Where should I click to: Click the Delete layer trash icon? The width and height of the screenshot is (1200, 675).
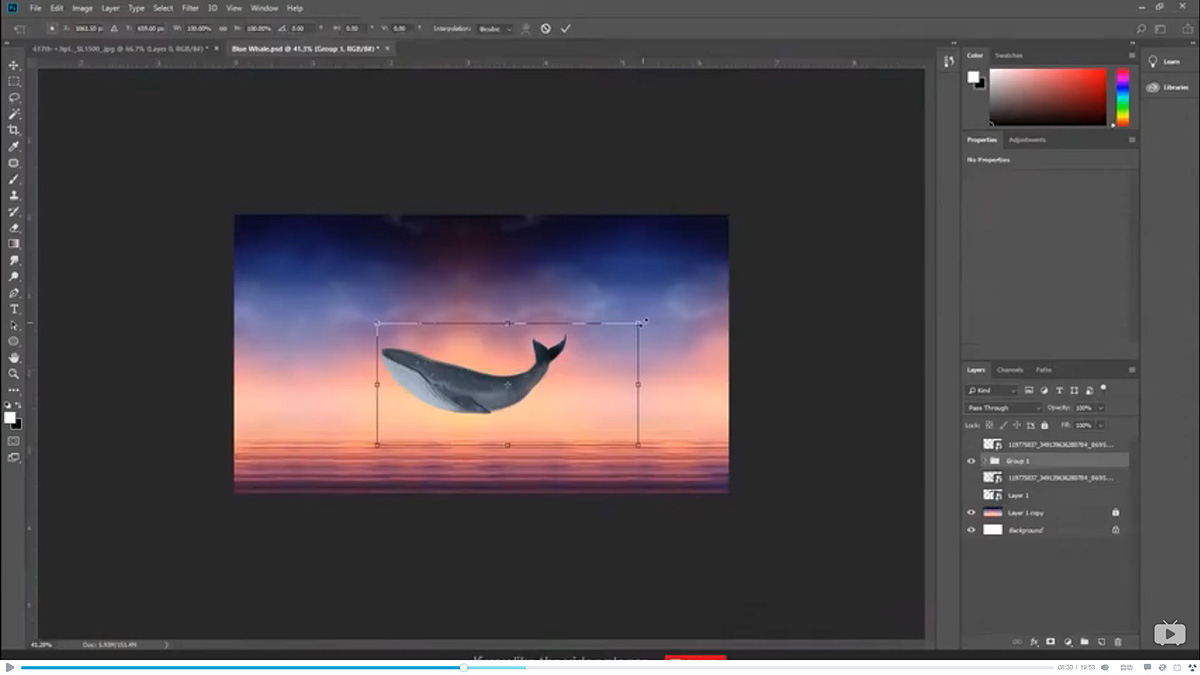pyautogui.click(x=1116, y=640)
